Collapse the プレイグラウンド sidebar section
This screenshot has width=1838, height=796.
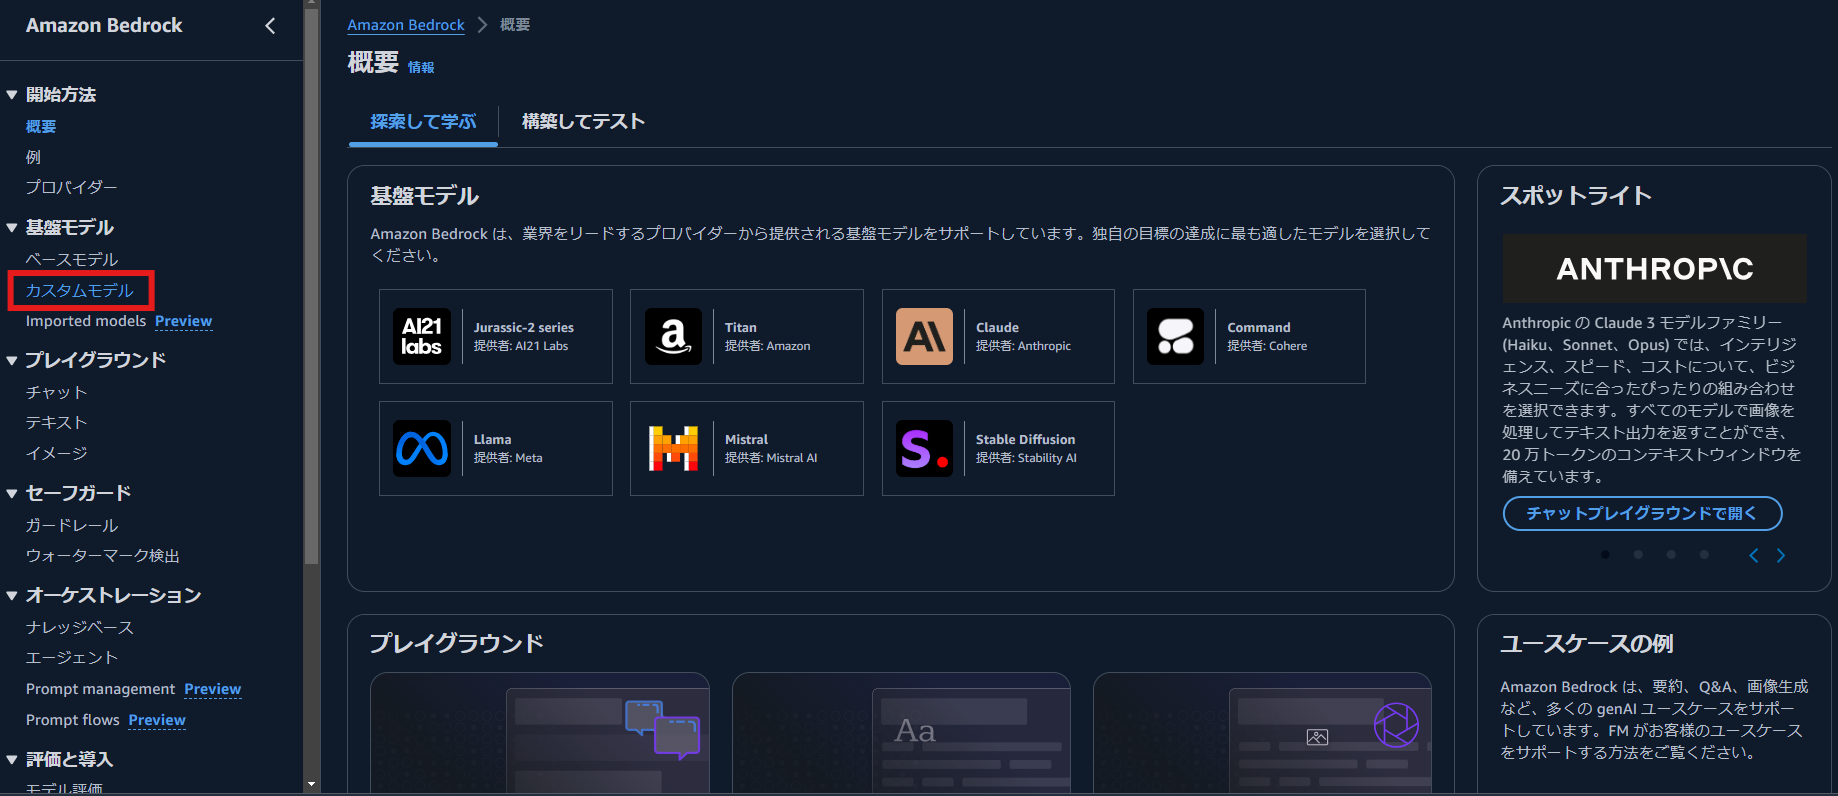(12, 360)
